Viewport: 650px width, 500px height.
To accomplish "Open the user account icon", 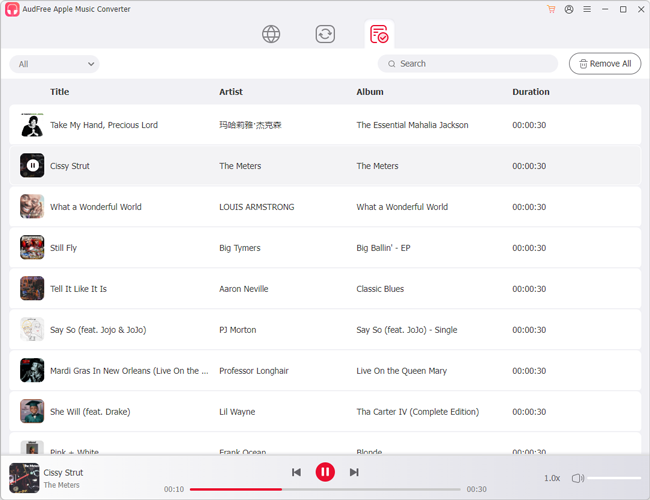I will coord(569,9).
